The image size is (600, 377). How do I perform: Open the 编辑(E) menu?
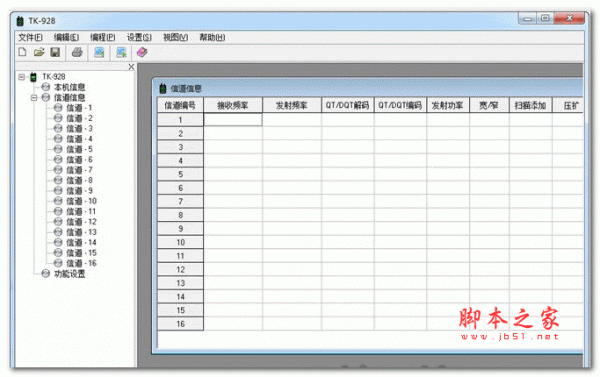point(66,37)
